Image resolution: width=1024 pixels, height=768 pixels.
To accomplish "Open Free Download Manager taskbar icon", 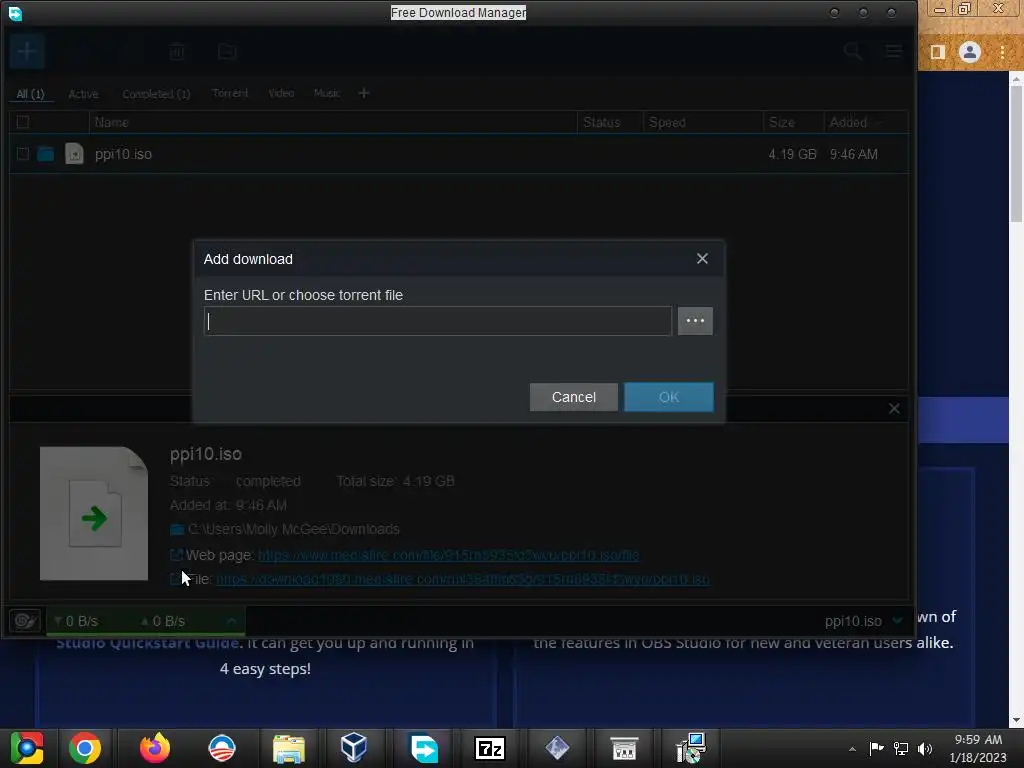I will coord(424,748).
